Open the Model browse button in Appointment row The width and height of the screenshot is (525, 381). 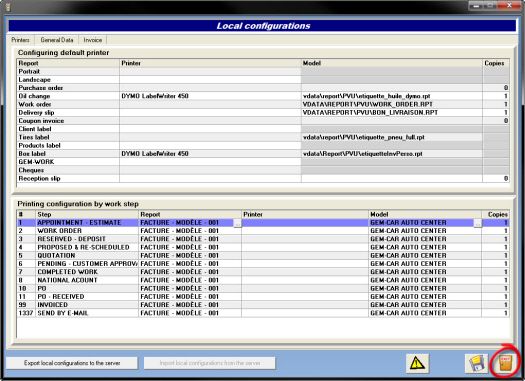coord(478,223)
